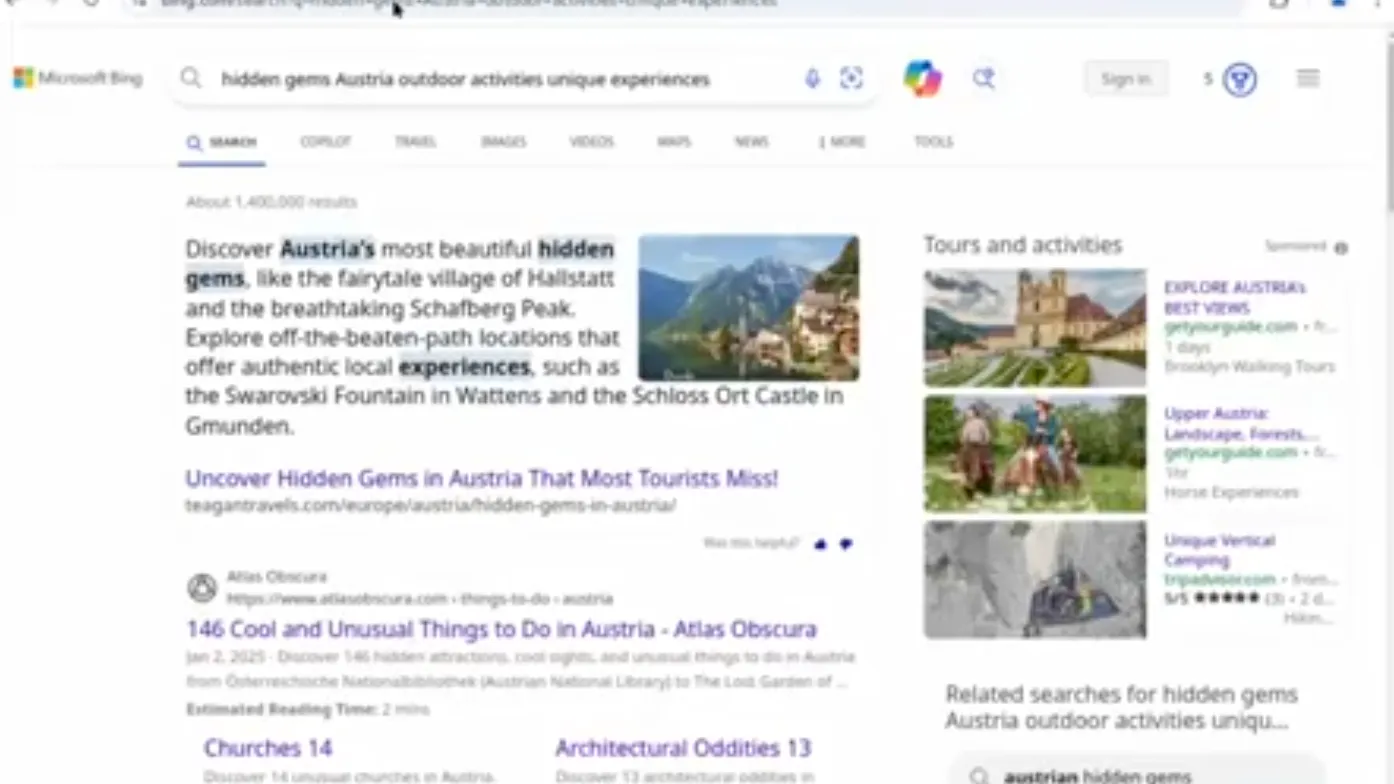The image size is (1394, 784).
Task: Click the microphone voice search icon
Action: [x=812, y=79]
